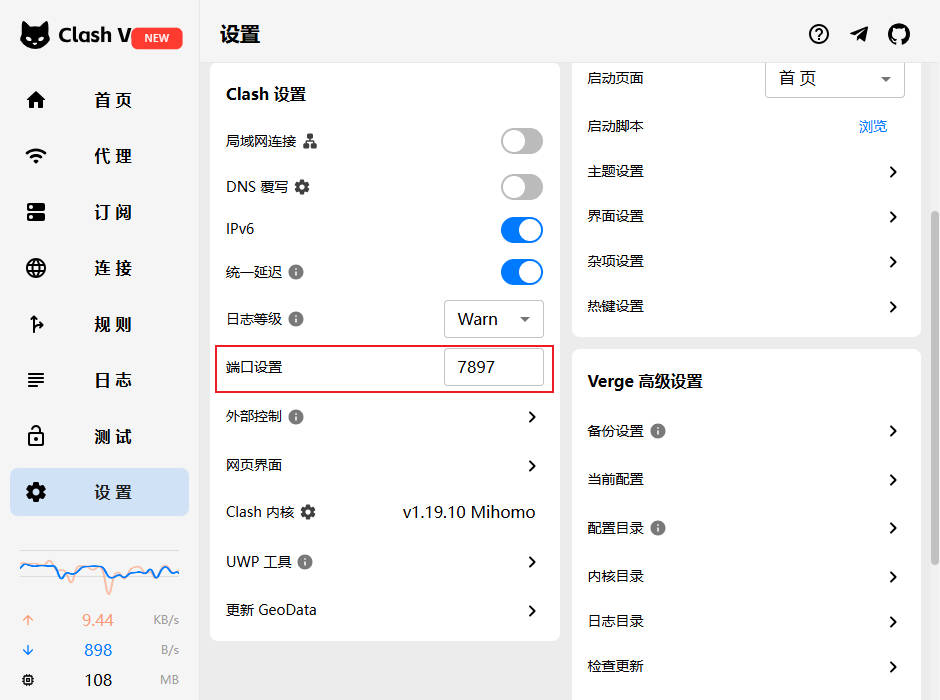Screen dimensions: 940x700
Task: Open the 订阅 subscription icon
Action: 35,212
